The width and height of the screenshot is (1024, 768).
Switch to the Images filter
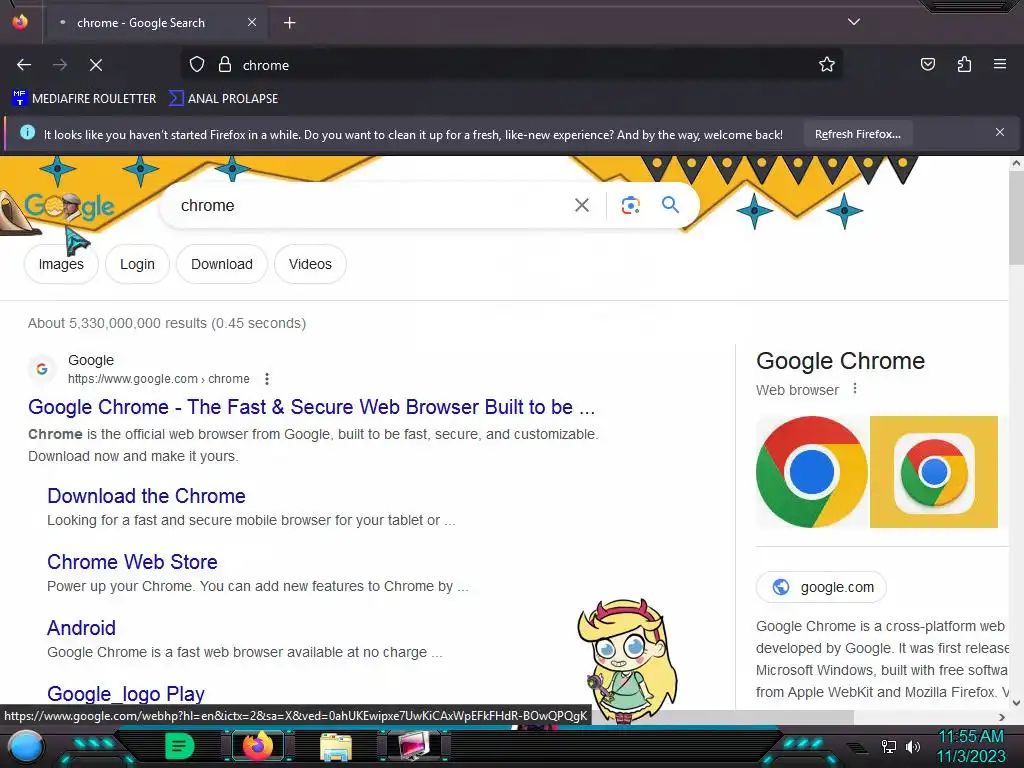coord(61,264)
